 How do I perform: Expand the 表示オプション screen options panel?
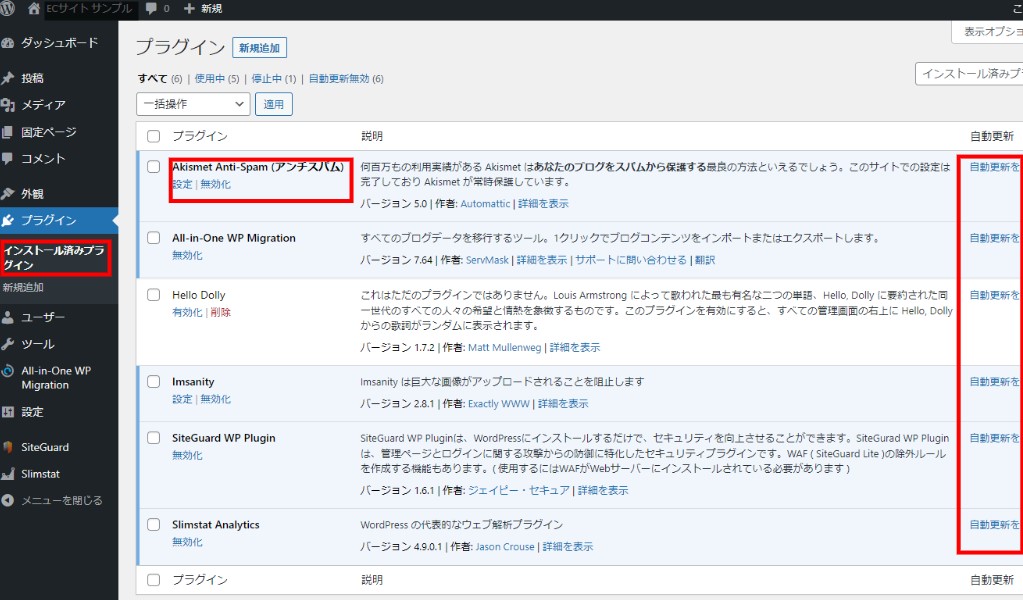pyautogui.click(x=988, y=32)
